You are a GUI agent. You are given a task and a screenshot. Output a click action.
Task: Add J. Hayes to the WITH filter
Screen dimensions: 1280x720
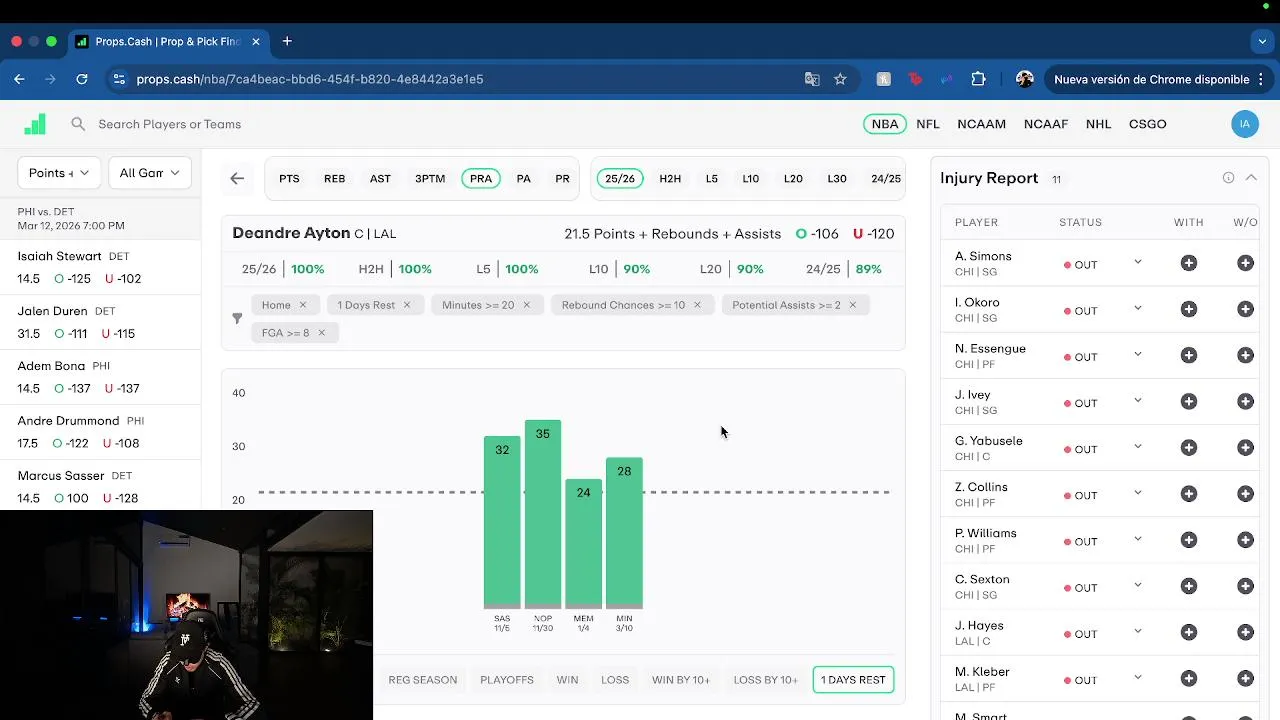(x=1189, y=632)
